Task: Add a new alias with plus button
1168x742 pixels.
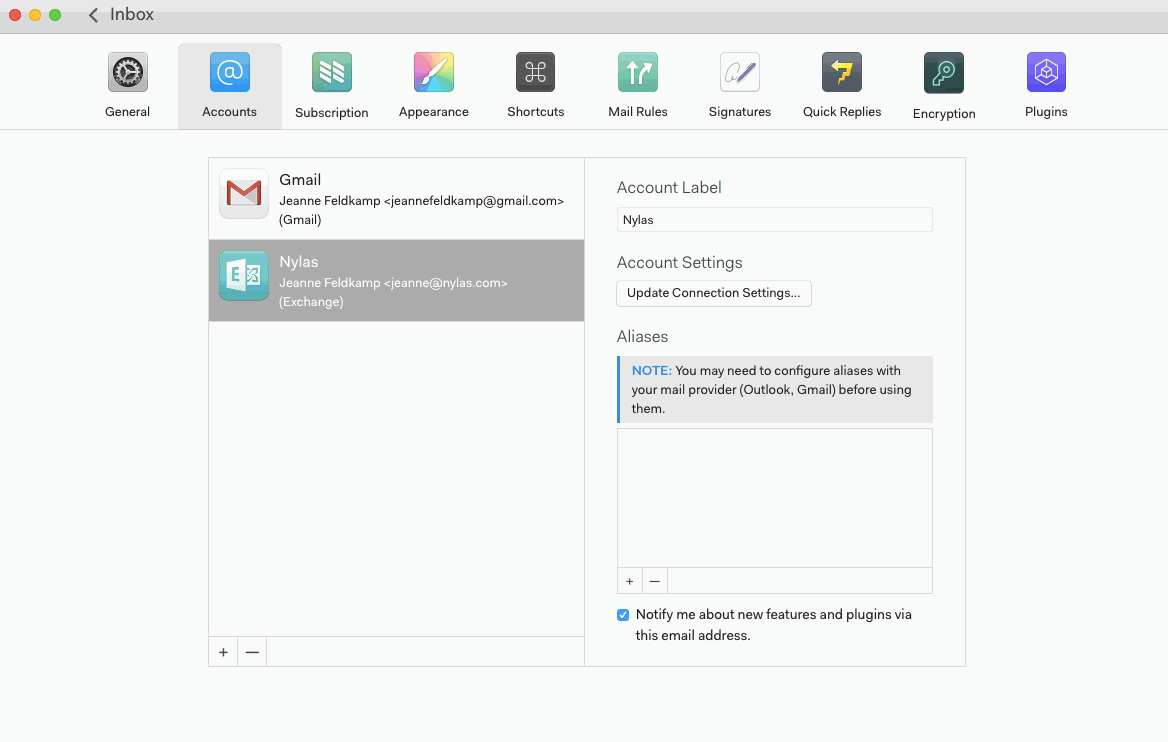Action: click(630, 581)
